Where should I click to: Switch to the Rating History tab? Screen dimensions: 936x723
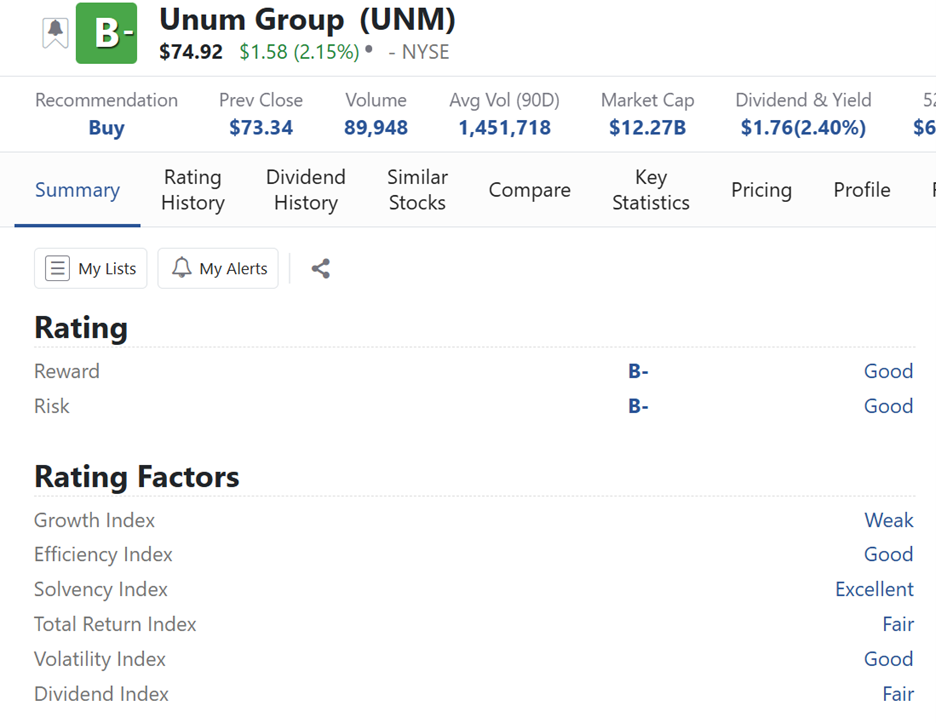[x=192, y=190]
